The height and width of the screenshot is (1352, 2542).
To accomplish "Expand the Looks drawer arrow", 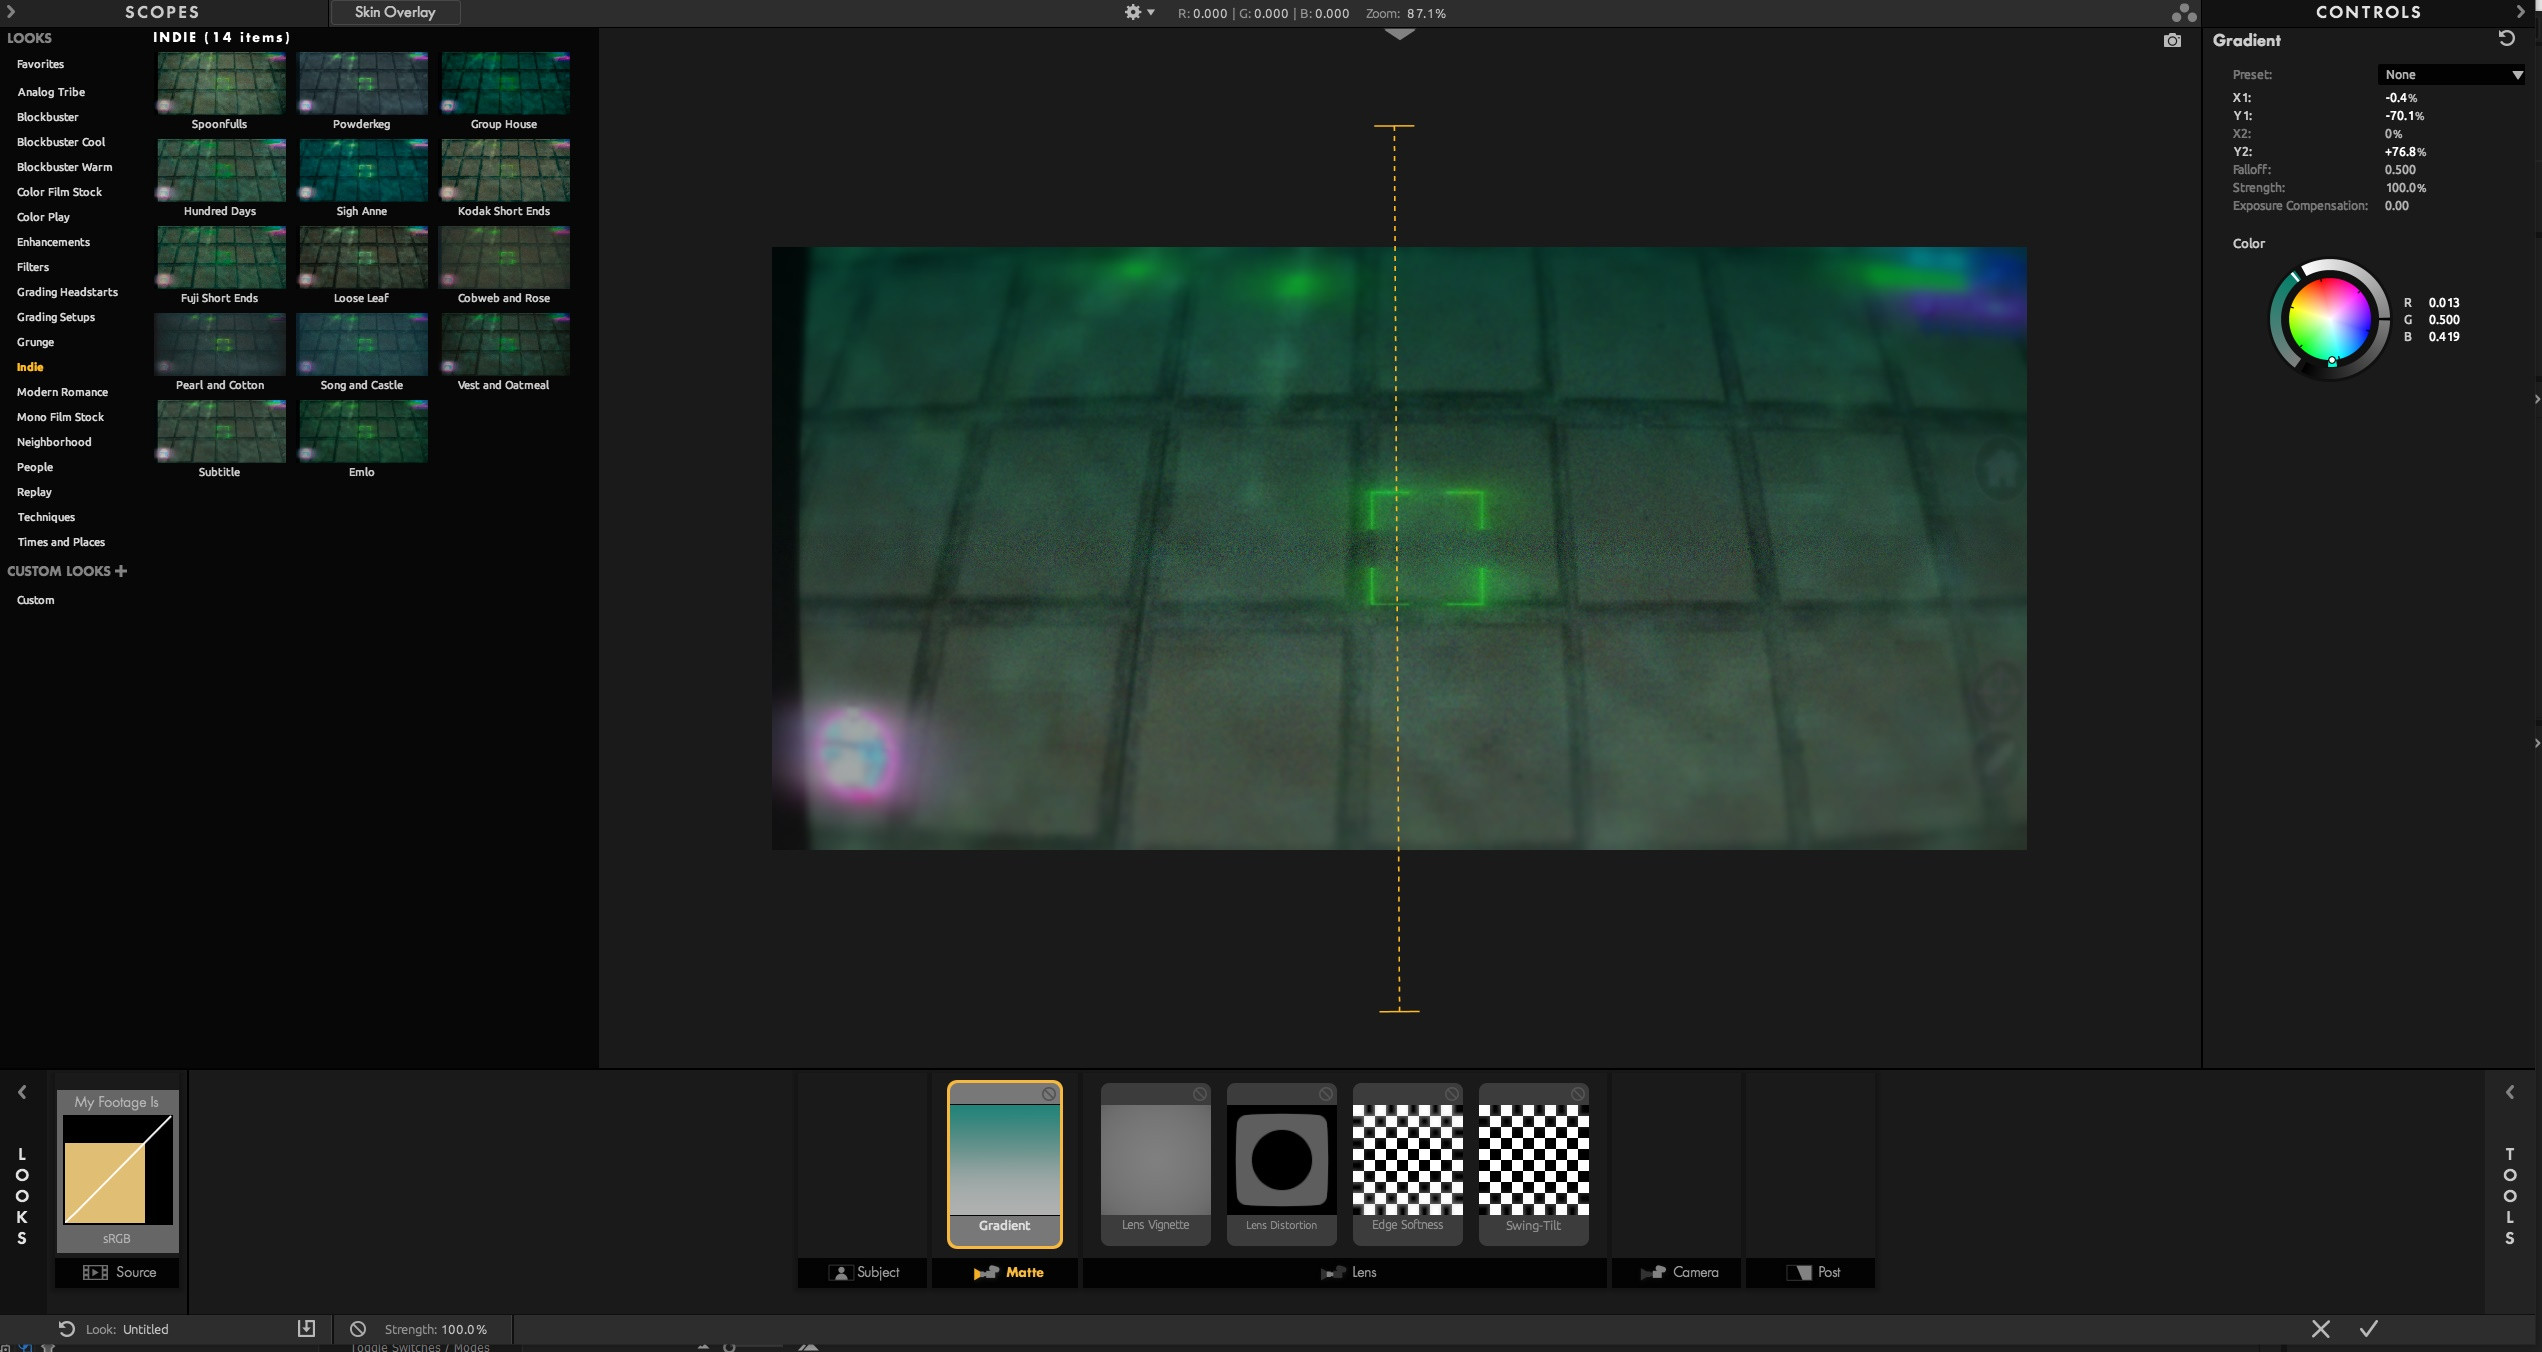I will coord(22,1092).
